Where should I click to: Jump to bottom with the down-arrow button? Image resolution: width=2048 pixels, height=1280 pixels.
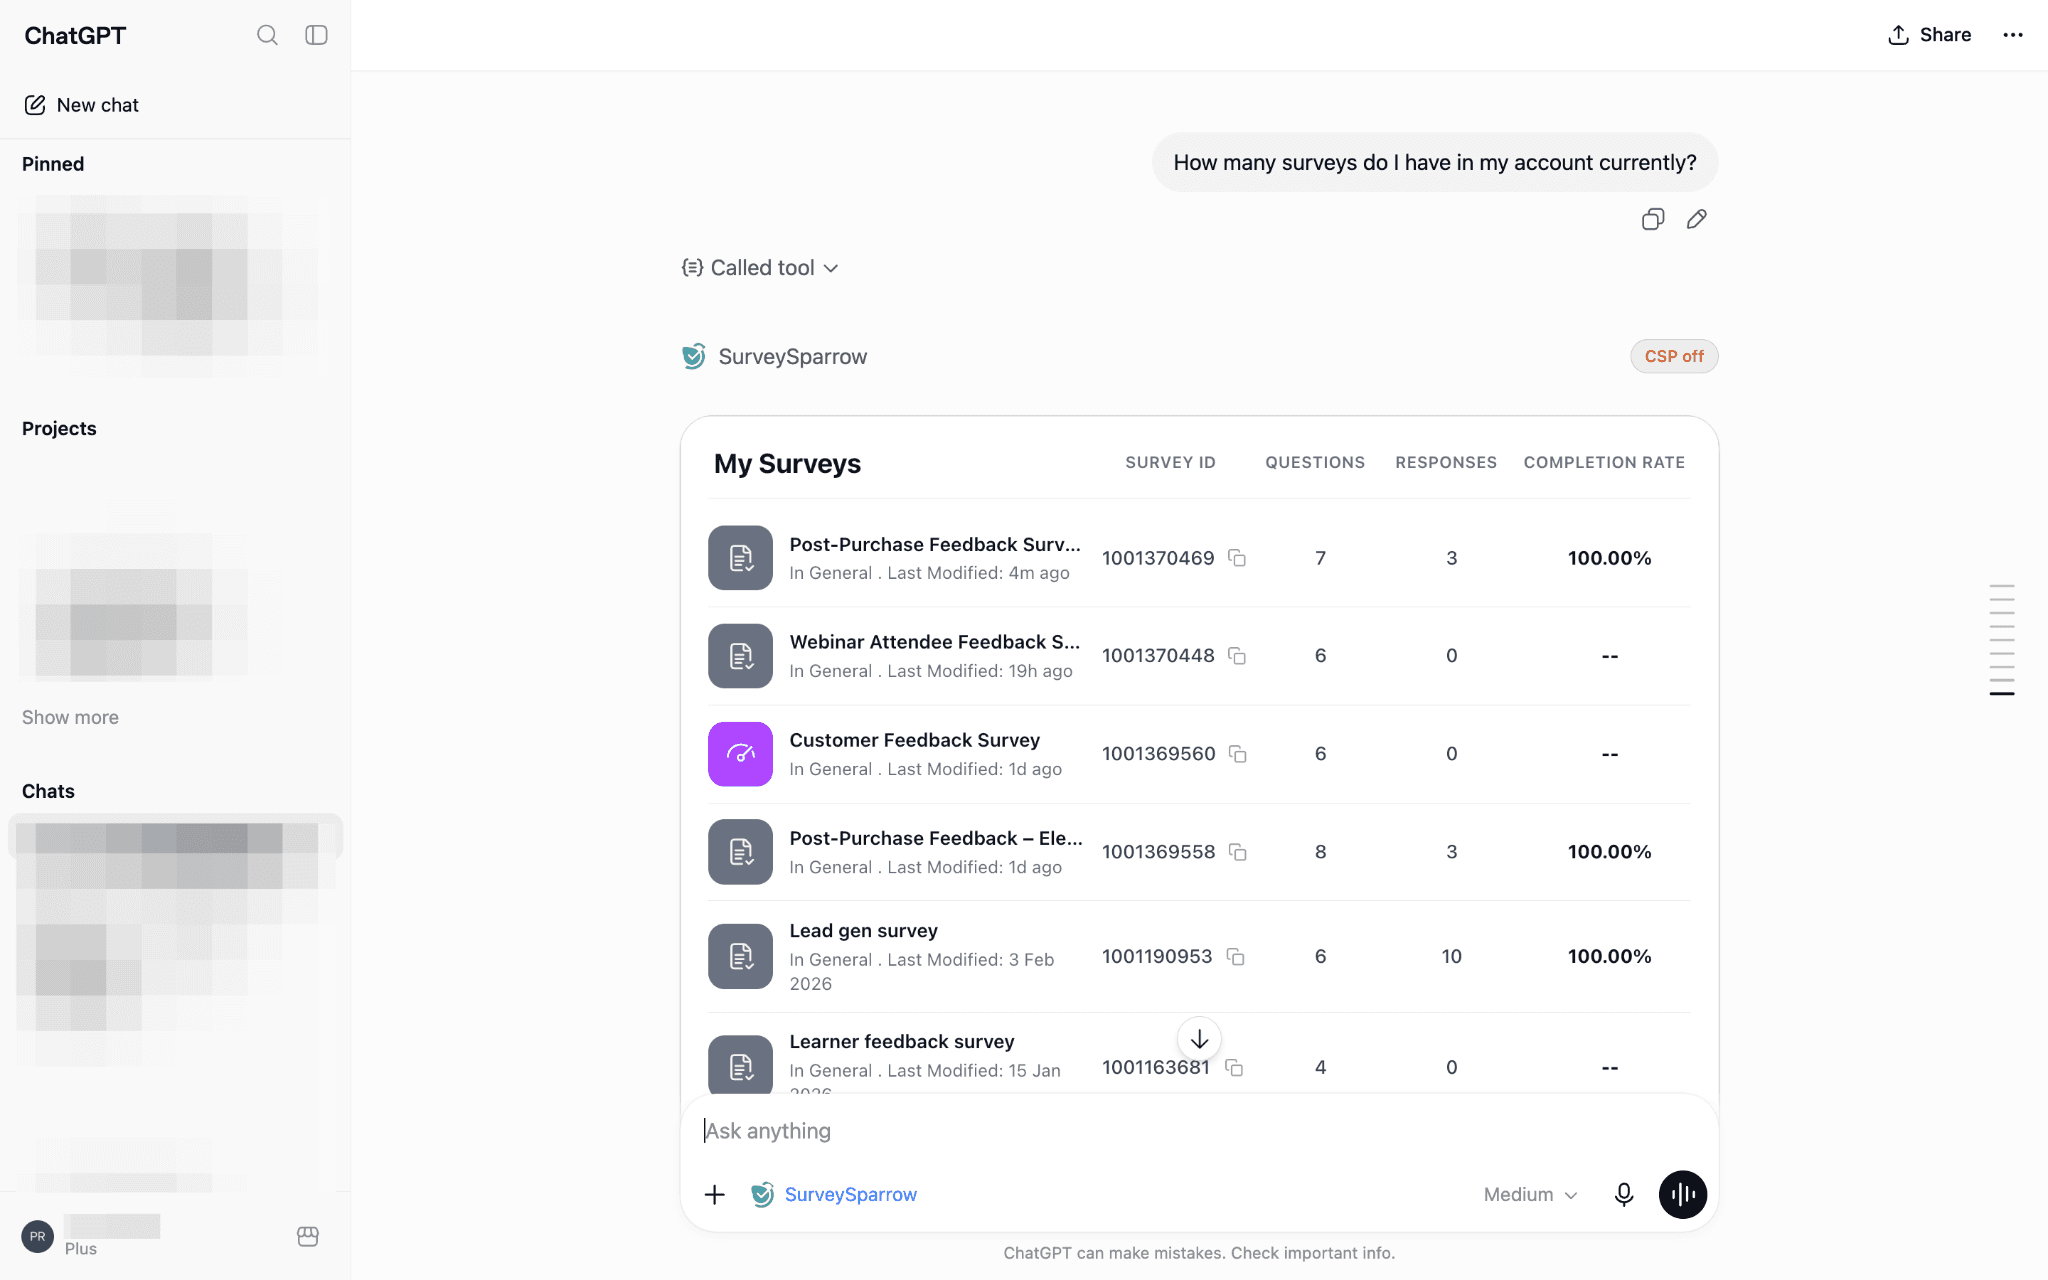coord(1199,1039)
